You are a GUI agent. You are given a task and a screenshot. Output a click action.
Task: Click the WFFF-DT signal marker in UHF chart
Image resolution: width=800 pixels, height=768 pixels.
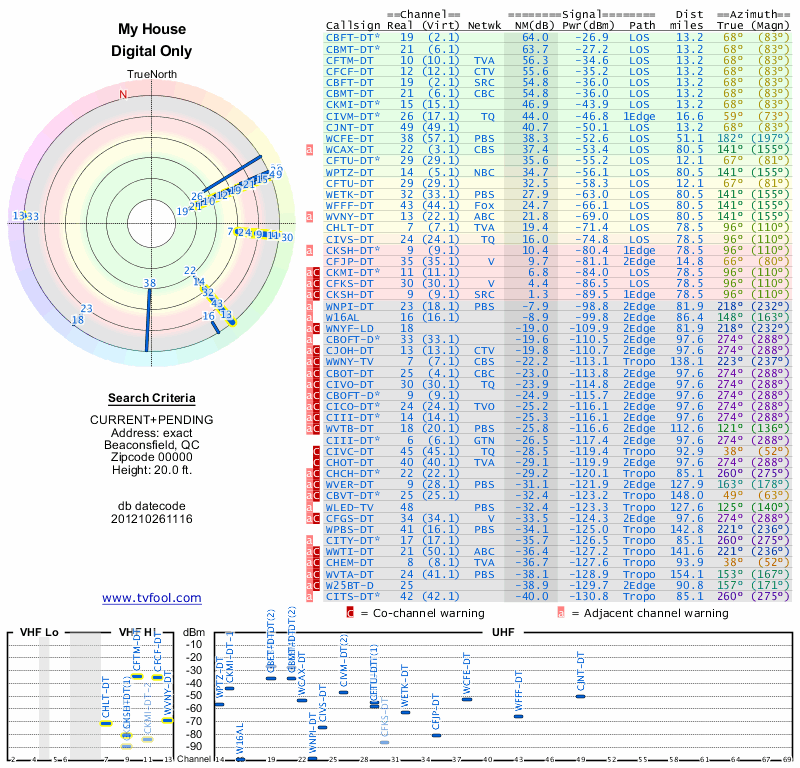[518, 716]
